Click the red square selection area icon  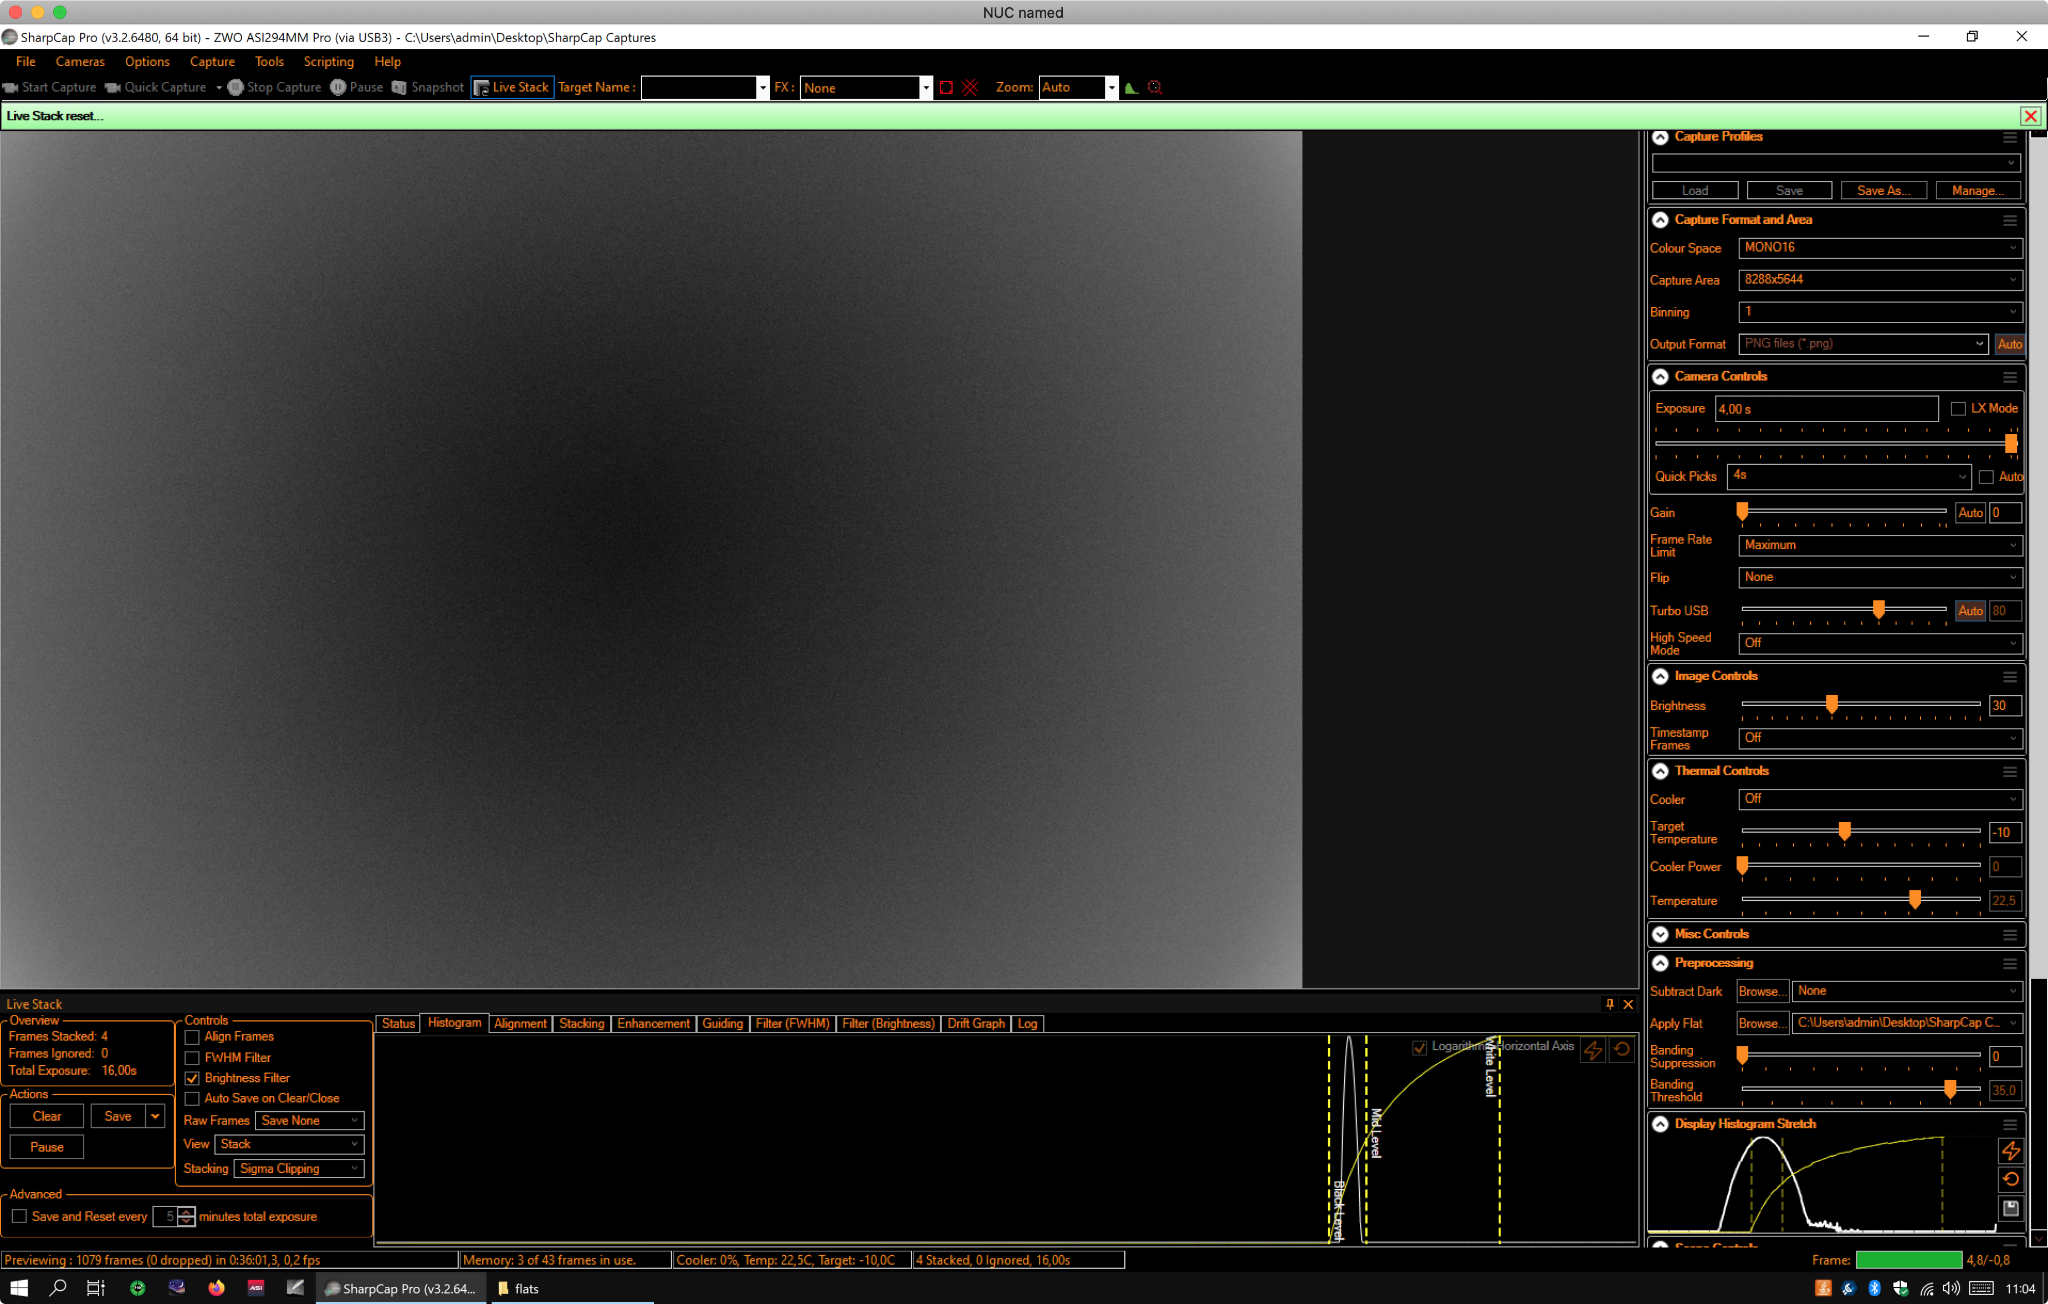(946, 87)
